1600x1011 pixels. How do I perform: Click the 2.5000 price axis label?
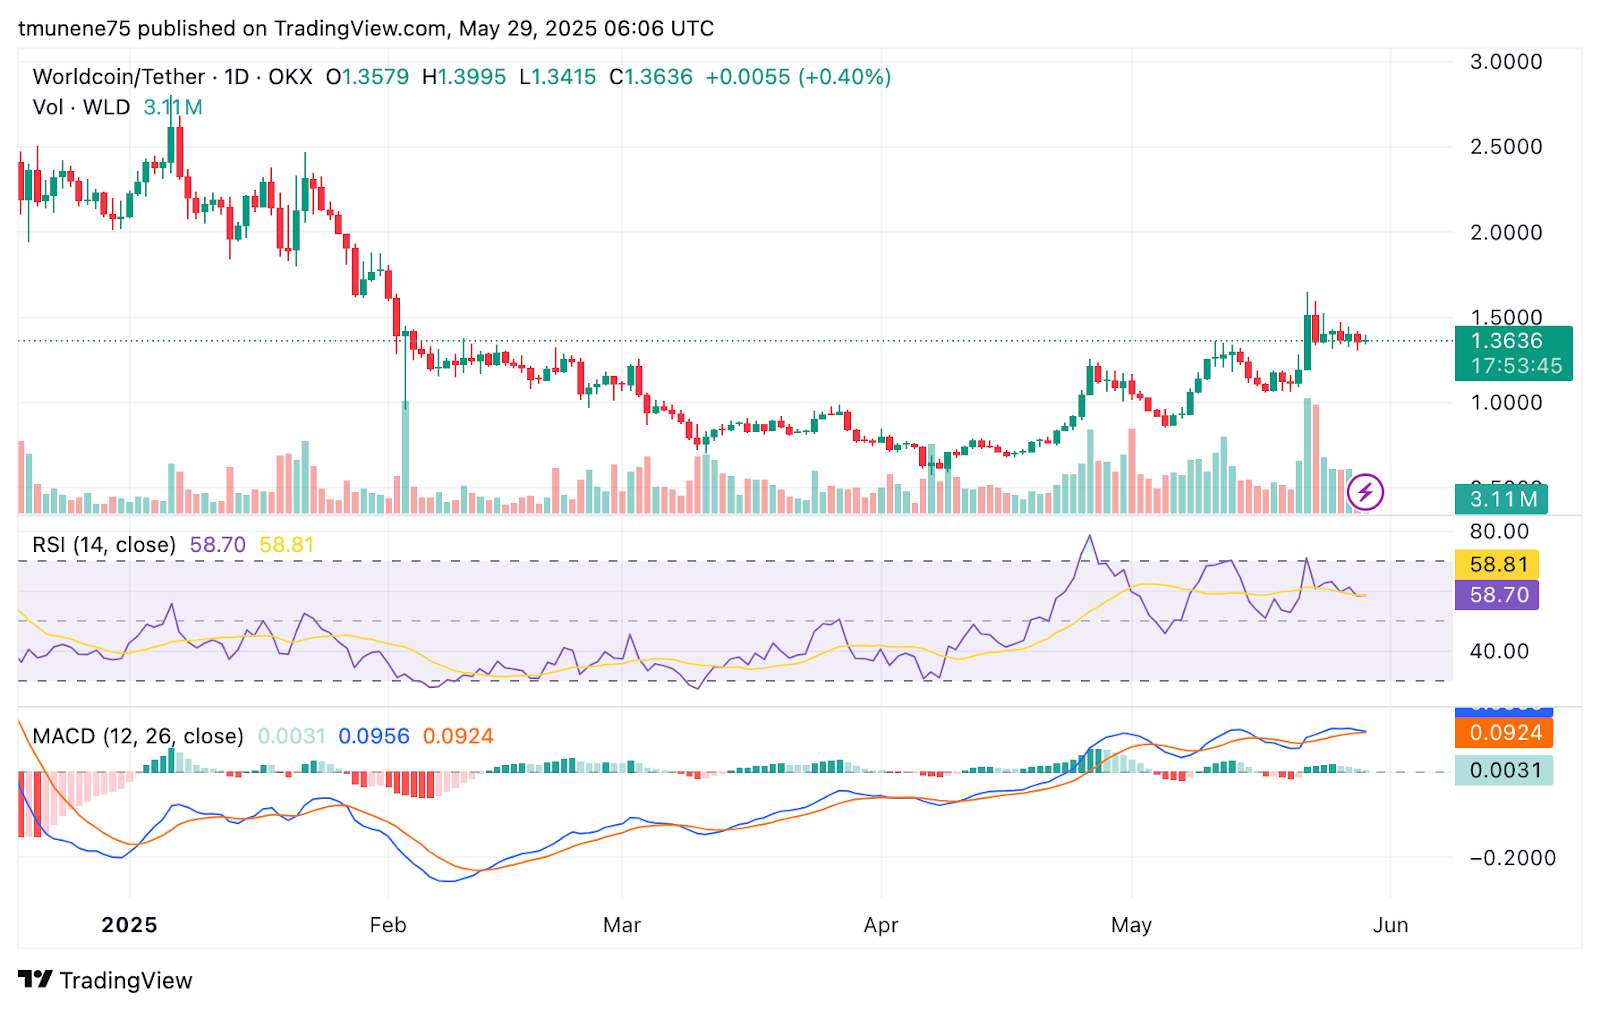pyautogui.click(x=1506, y=147)
